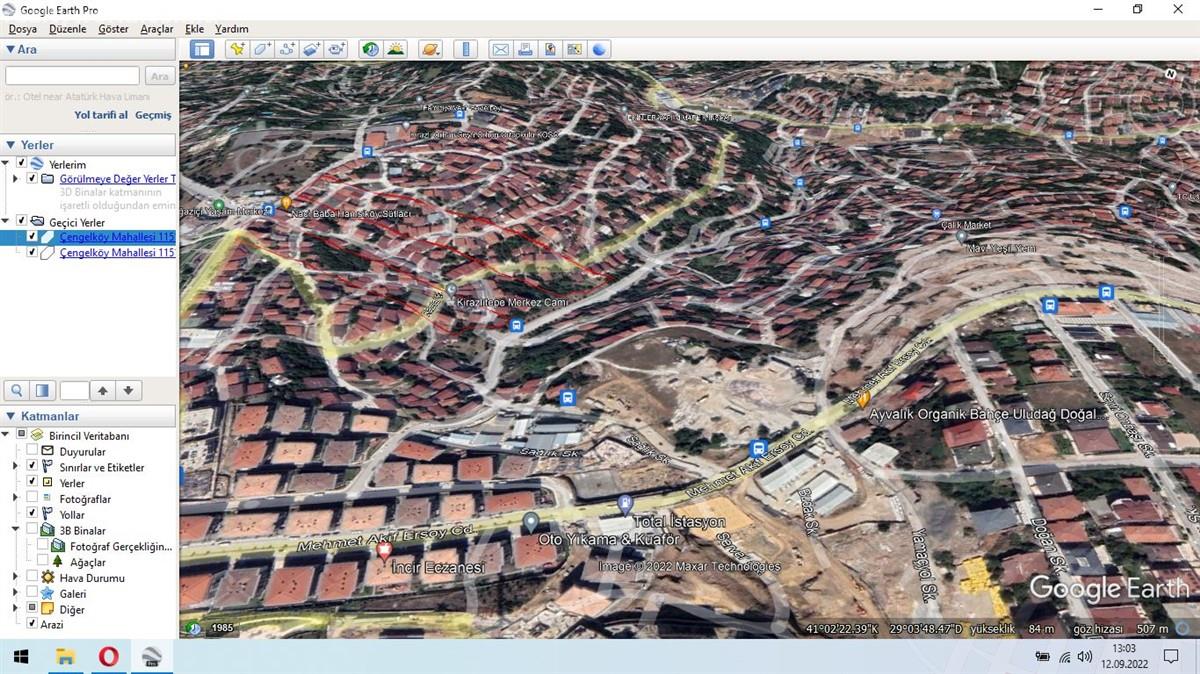View in Google Maps toolbar icon
Viewport: 1200px width, 674px height.
click(x=574, y=49)
